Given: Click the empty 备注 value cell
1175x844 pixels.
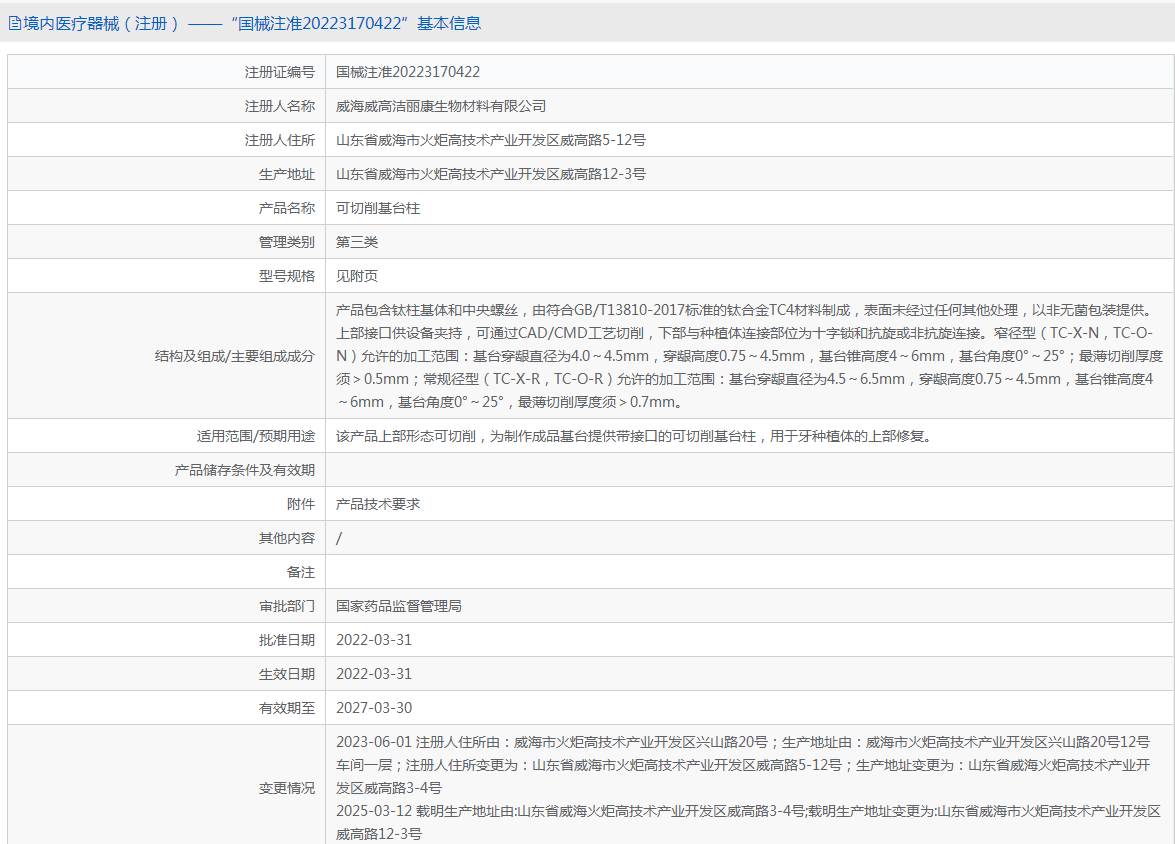Looking at the screenshot, I should click(748, 572).
